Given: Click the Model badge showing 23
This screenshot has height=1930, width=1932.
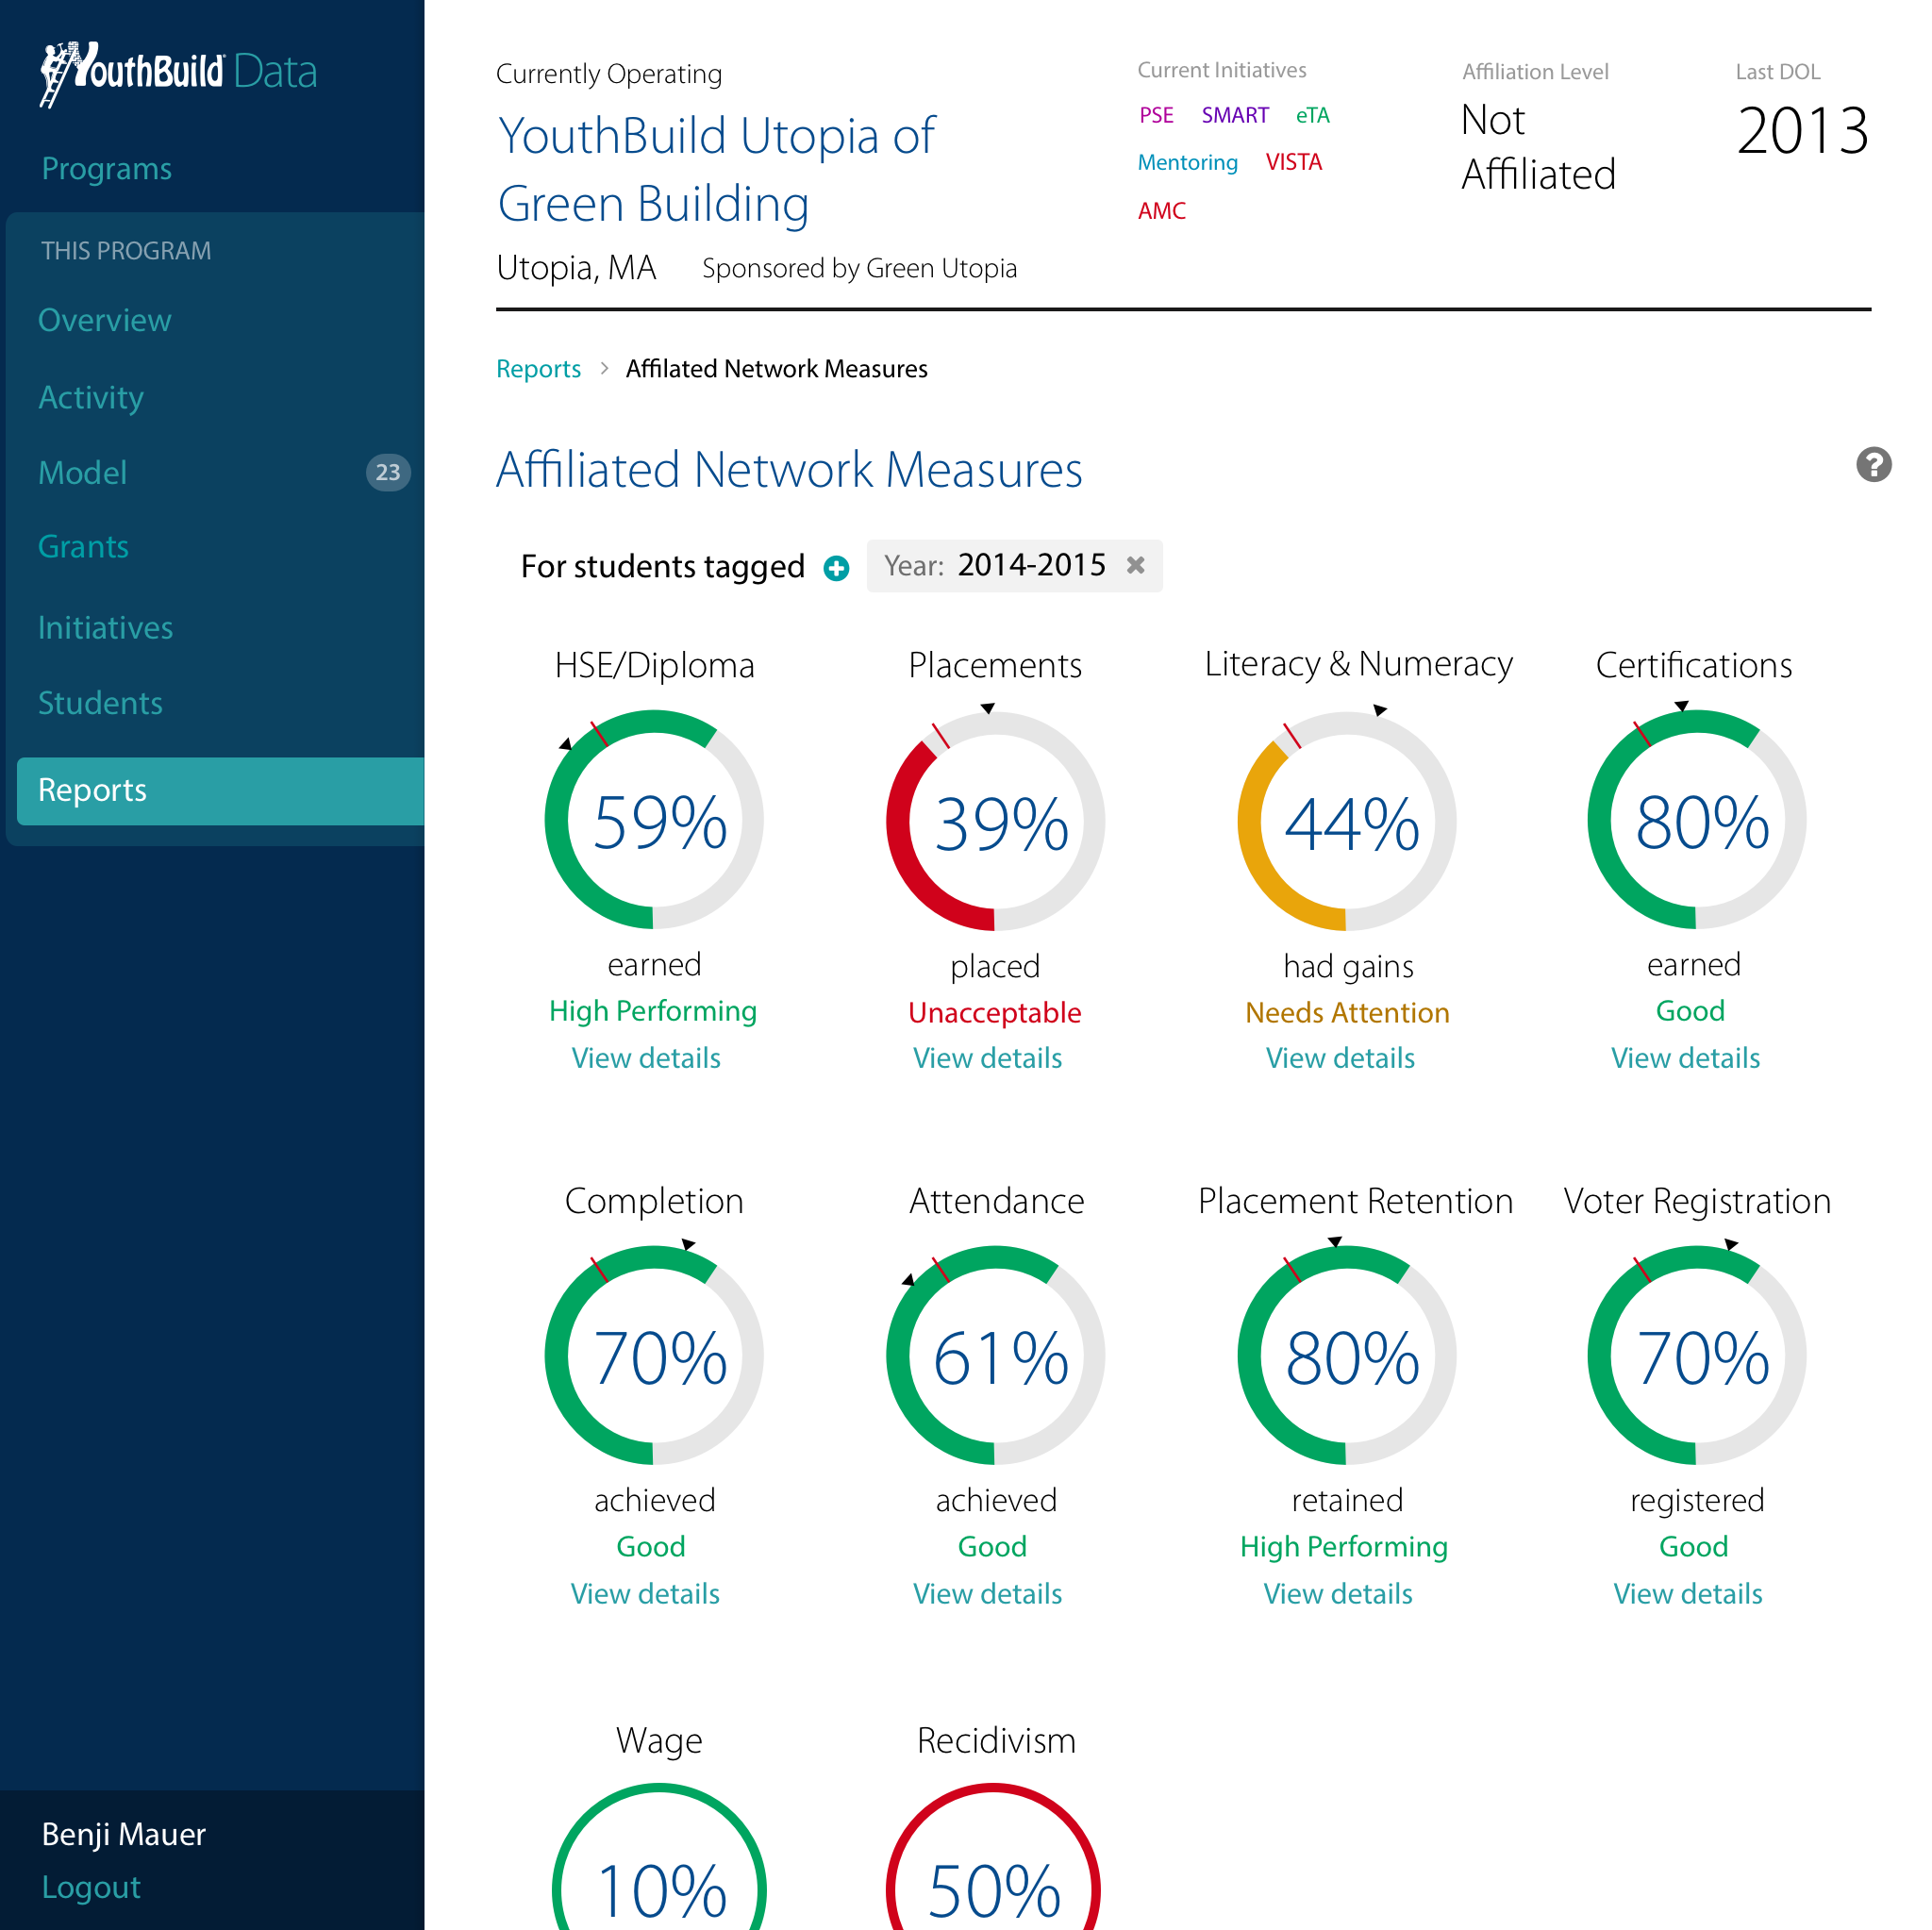Looking at the screenshot, I should pyautogui.click(x=388, y=472).
